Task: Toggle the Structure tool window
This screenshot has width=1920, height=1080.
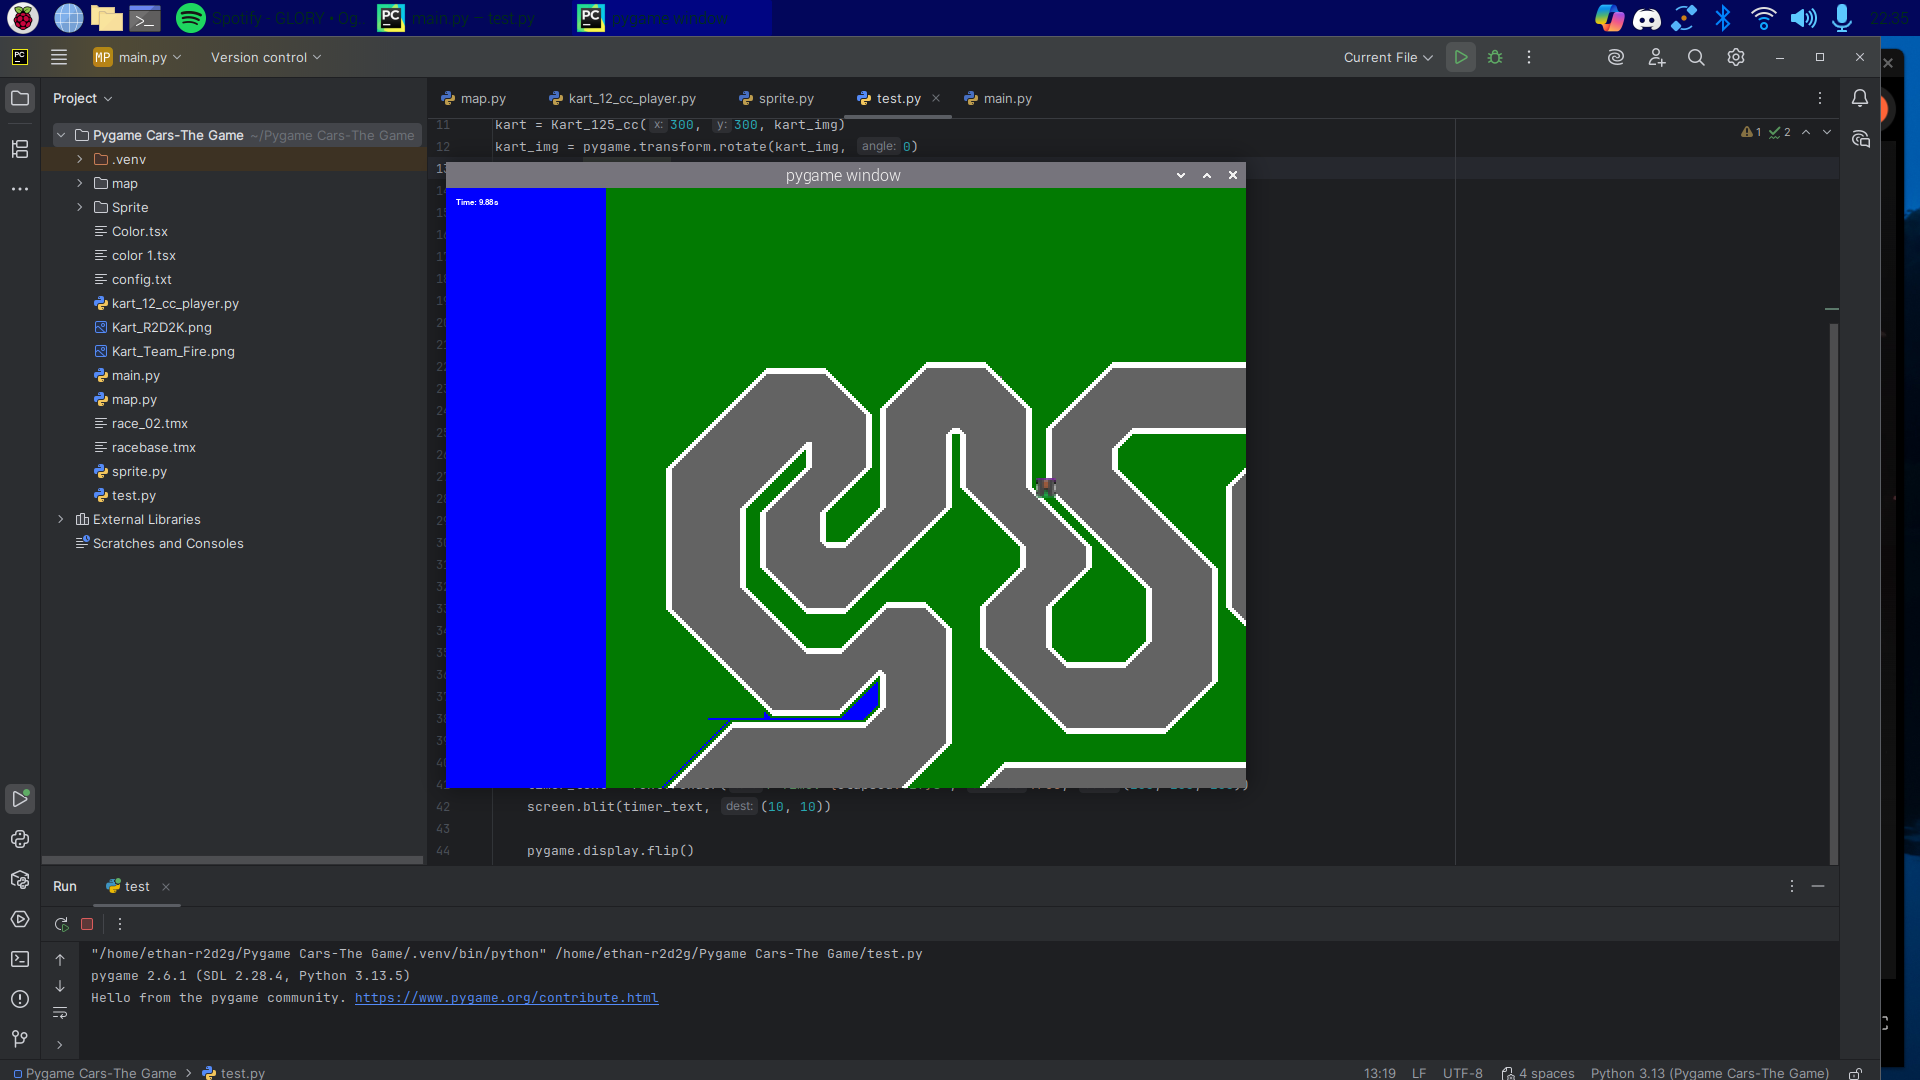Action: coord(20,149)
